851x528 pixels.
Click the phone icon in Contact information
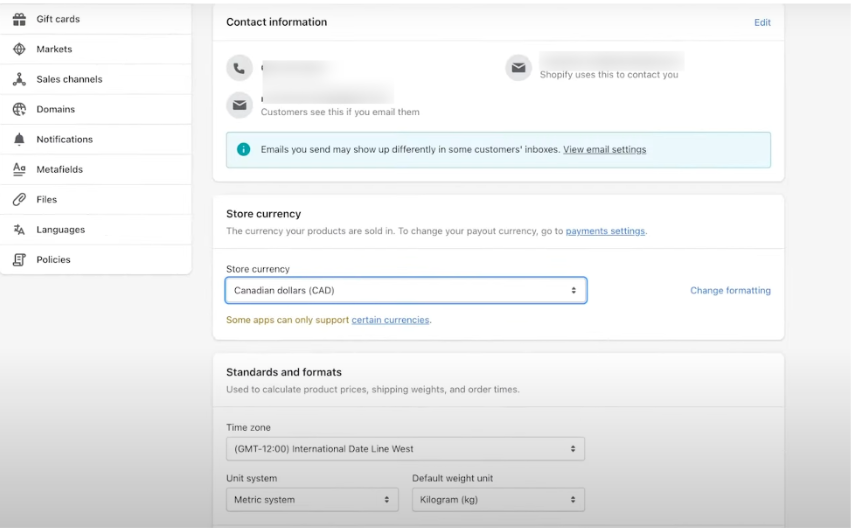coord(239,68)
